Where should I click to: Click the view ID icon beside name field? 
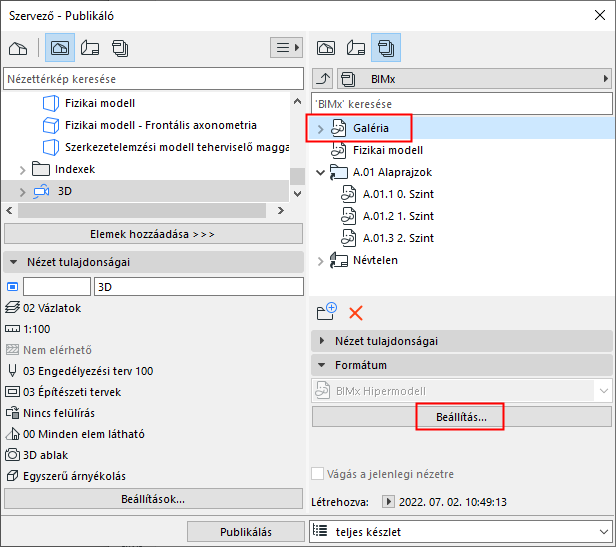[13, 287]
